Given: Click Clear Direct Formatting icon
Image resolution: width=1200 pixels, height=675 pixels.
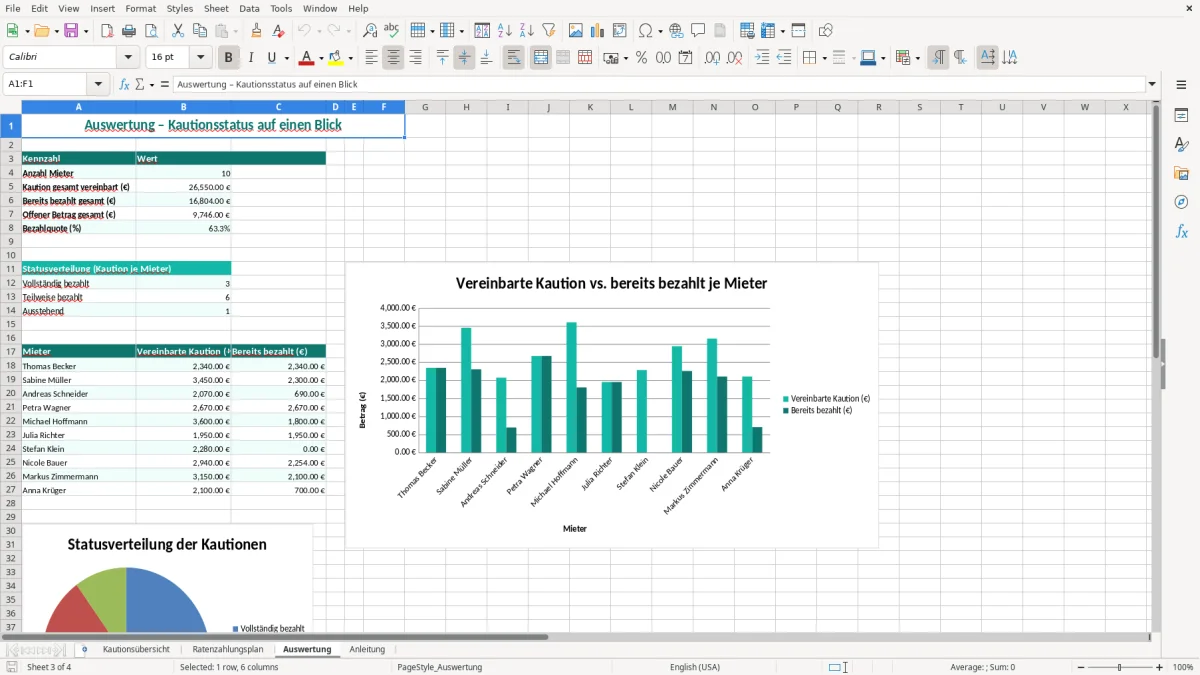Looking at the screenshot, I should 278,31.
